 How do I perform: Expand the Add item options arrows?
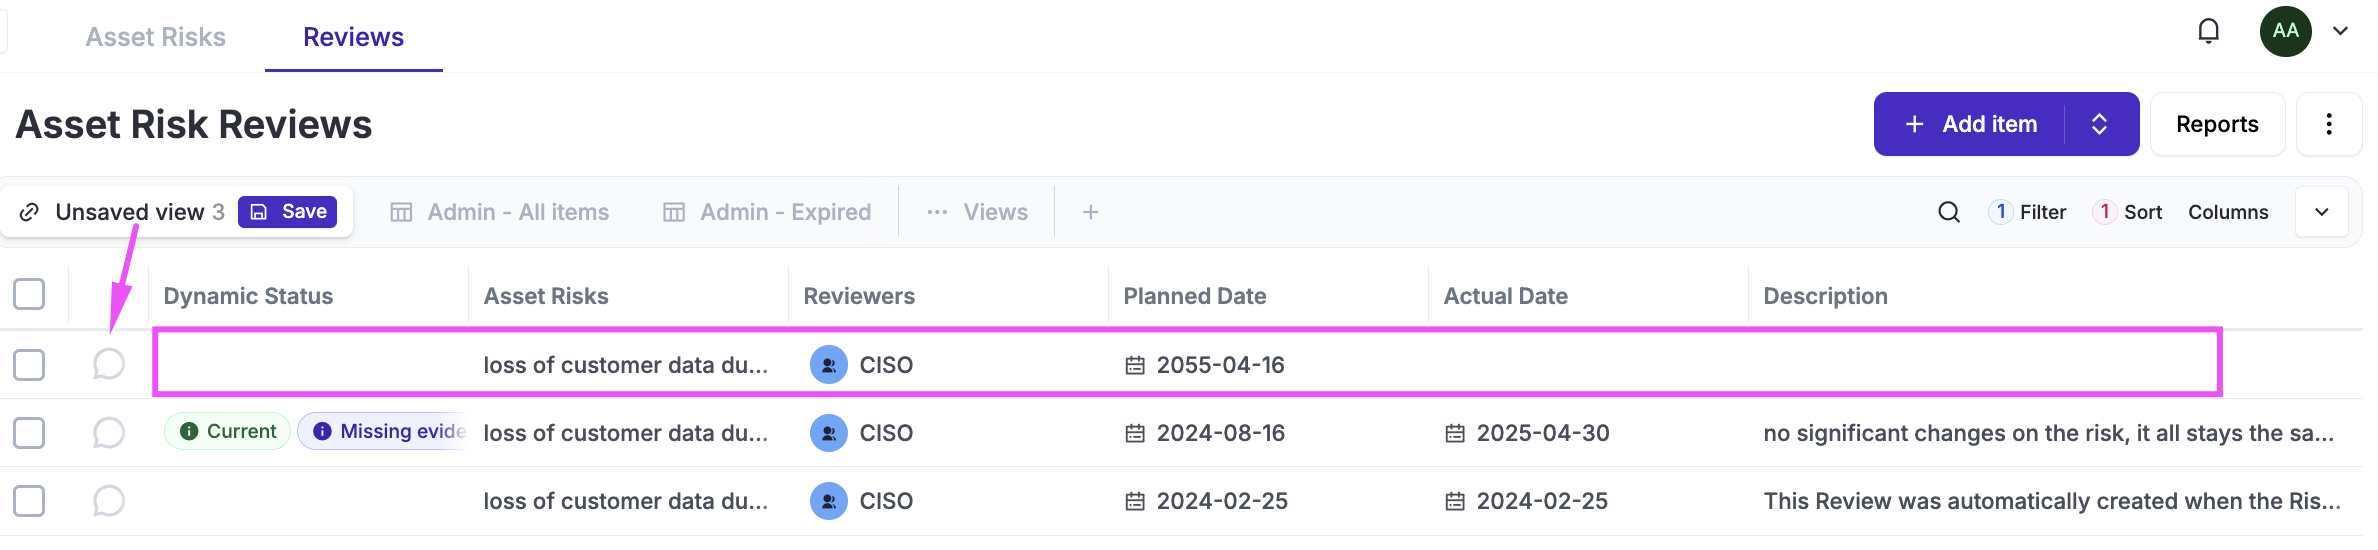[x=2100, y=124]
